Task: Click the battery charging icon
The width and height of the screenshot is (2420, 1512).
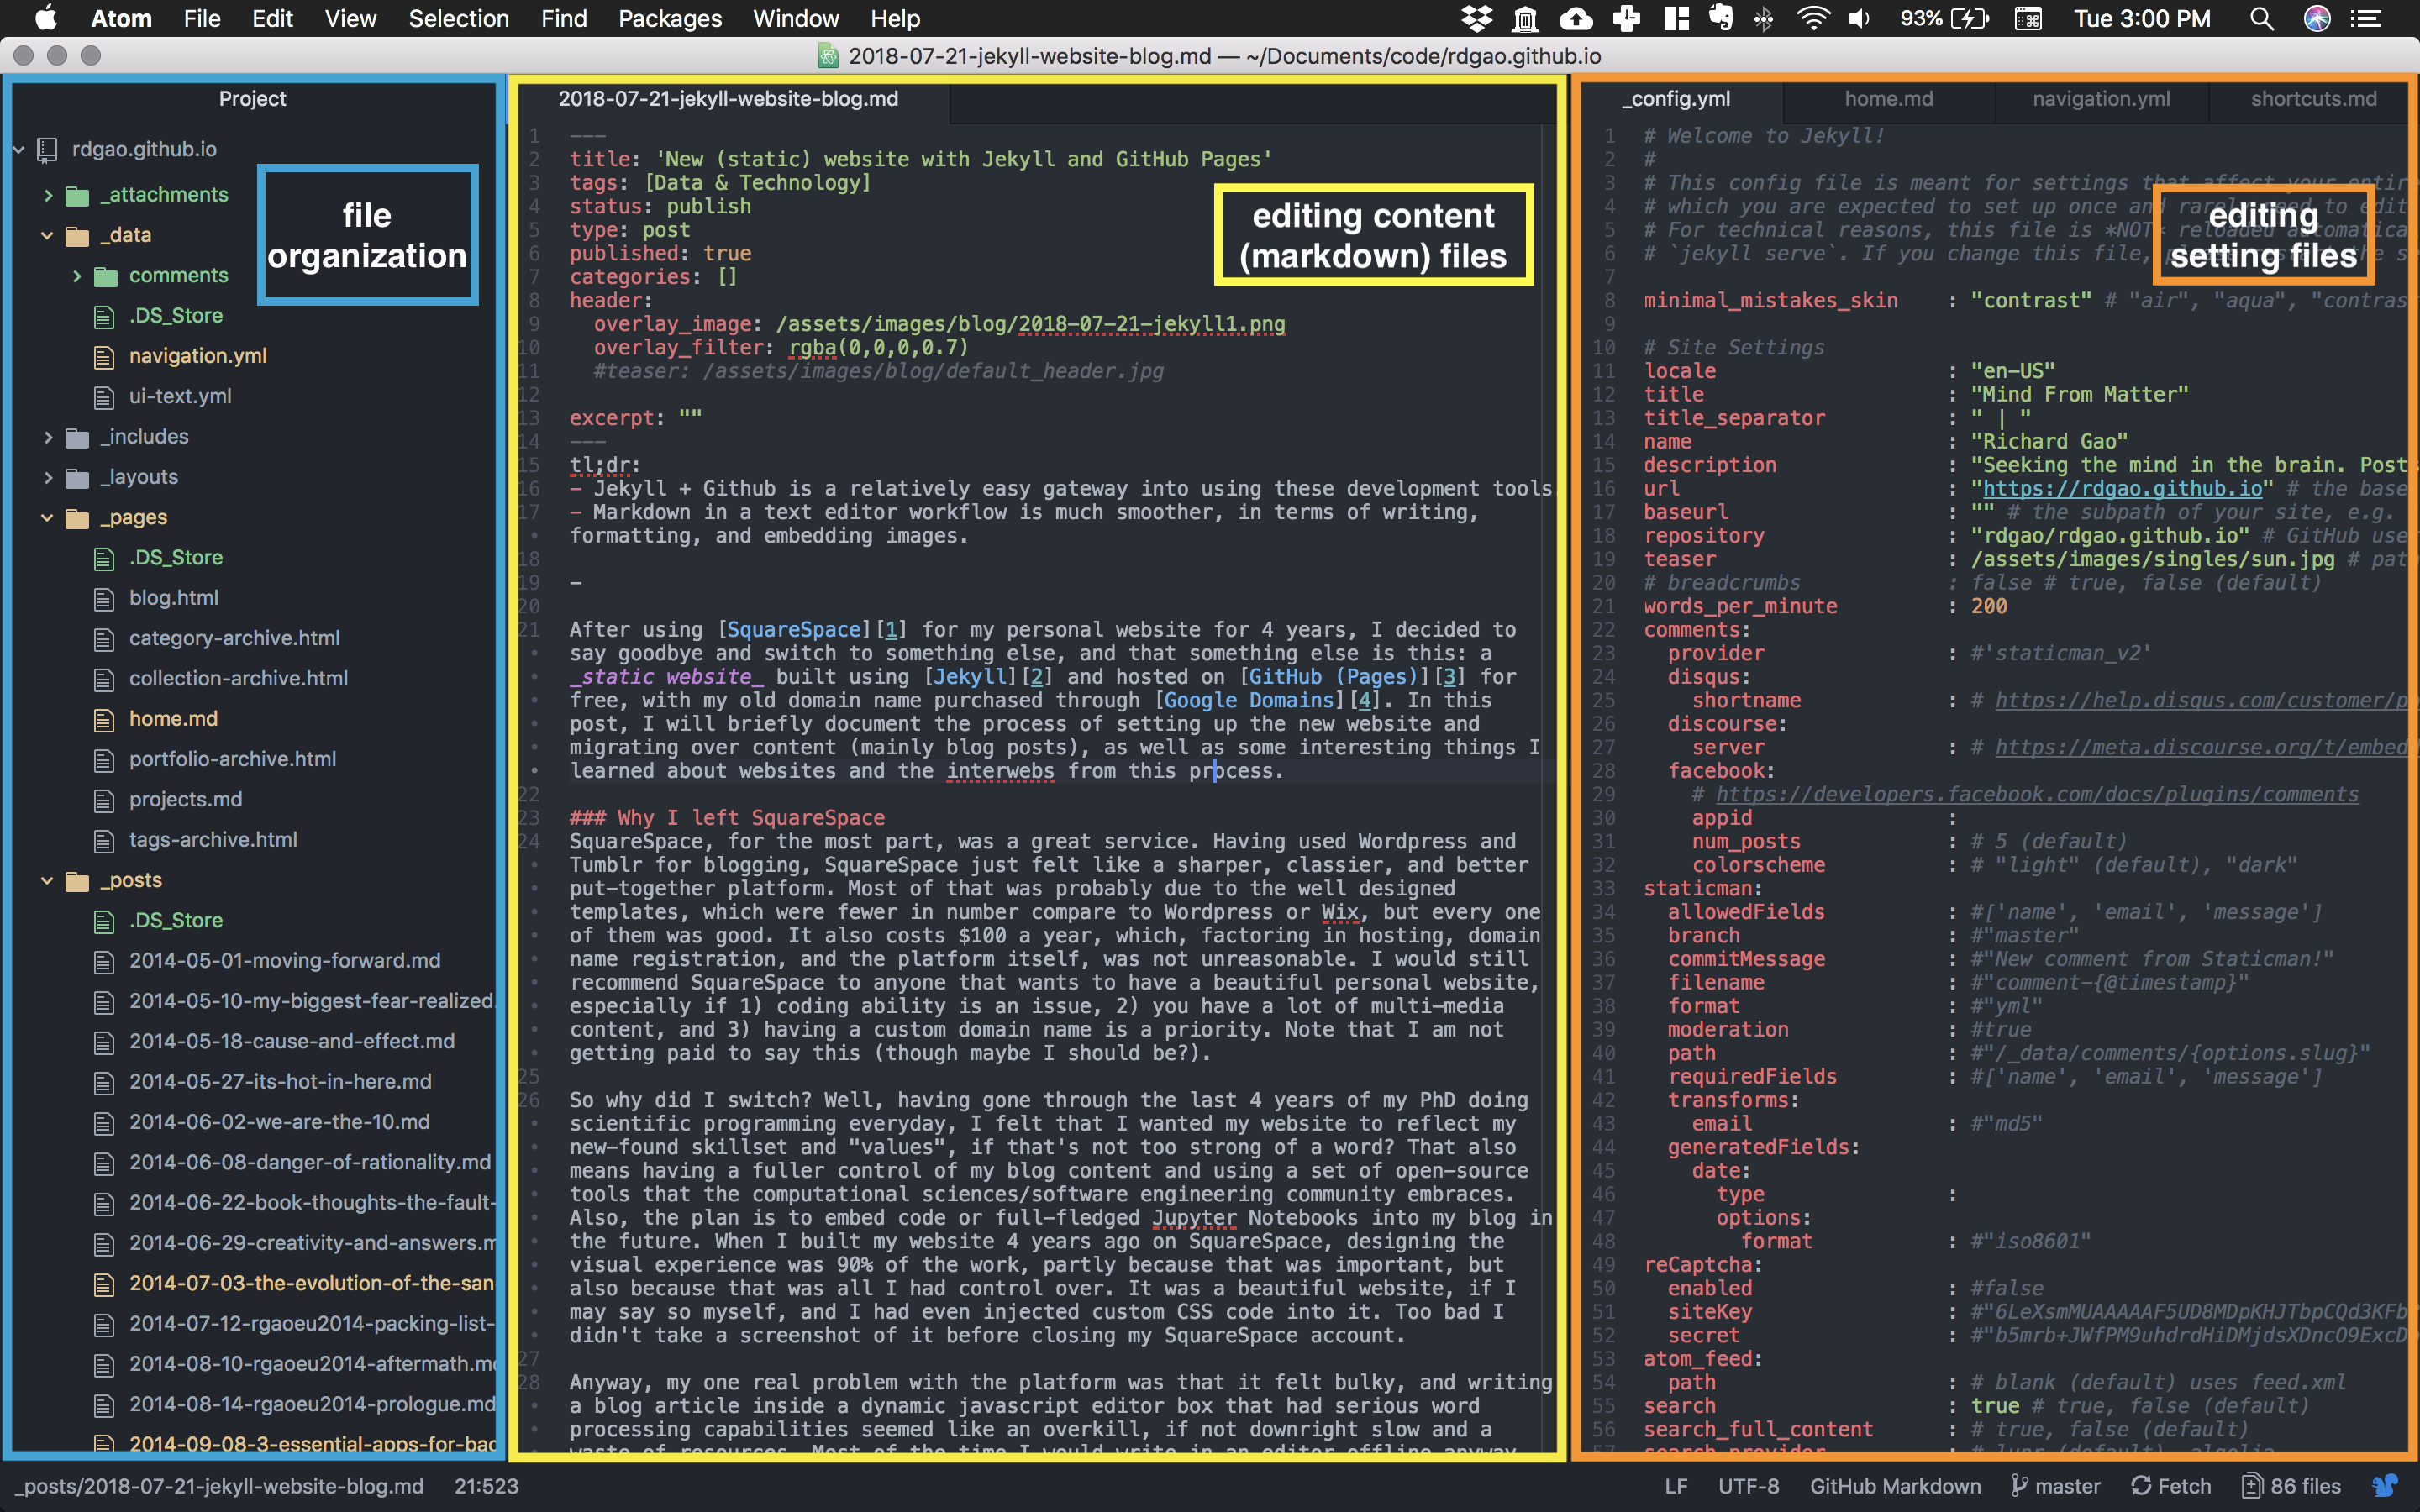Action: click(1971, 18)
